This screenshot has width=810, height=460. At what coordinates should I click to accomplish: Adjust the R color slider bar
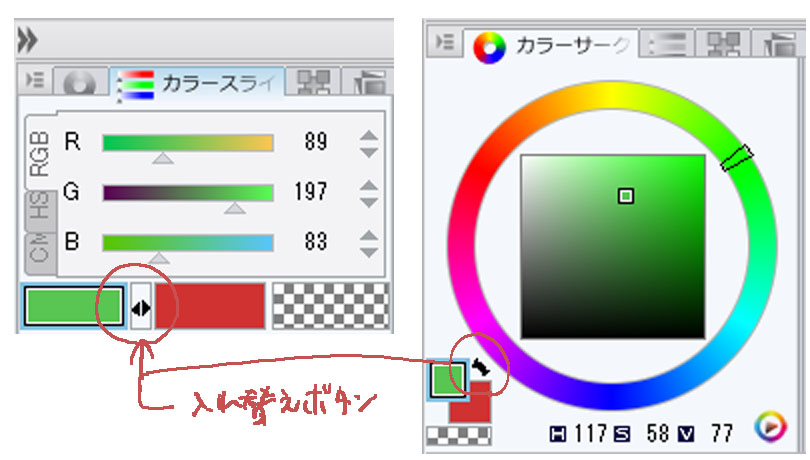pyautogui.click(x=188, y=143)
